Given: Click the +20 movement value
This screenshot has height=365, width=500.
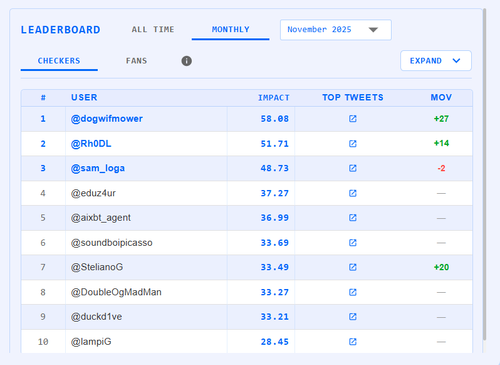Looking at the screenshot, I should click(441, 267).
